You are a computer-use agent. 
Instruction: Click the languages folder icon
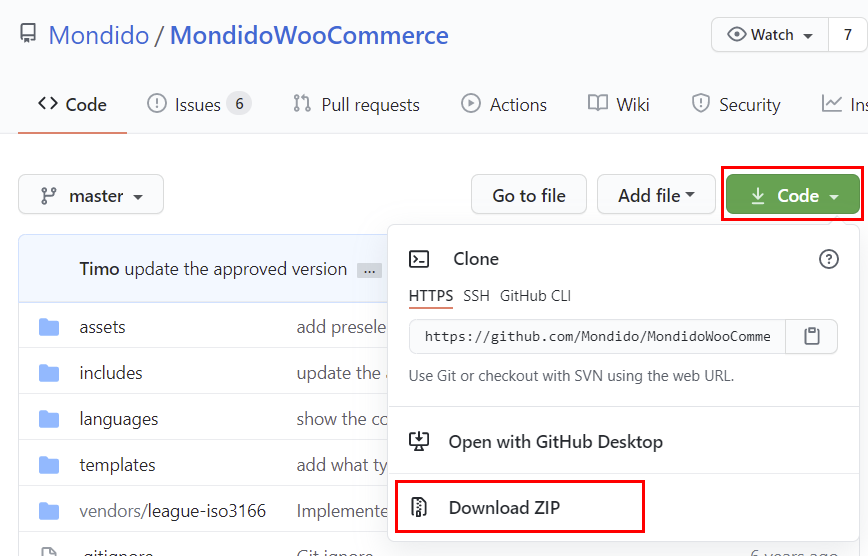(x=49, y=419)
